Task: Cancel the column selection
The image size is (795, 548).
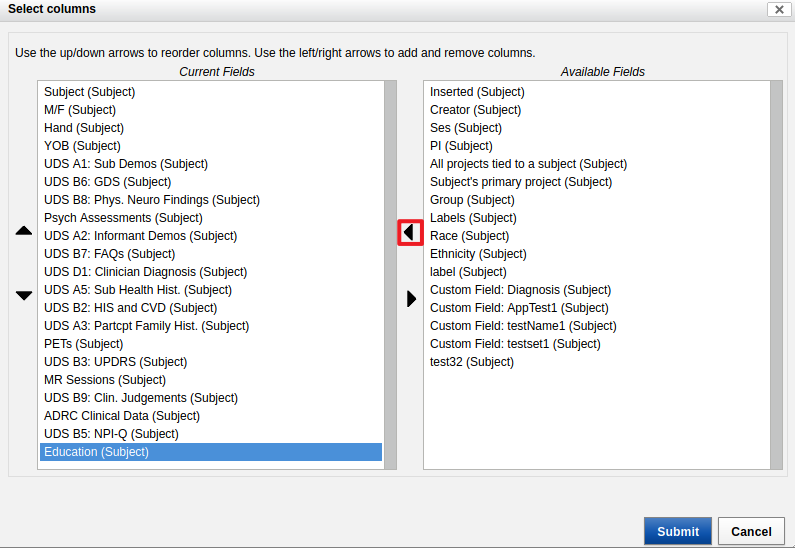Action: coord(751,531)
